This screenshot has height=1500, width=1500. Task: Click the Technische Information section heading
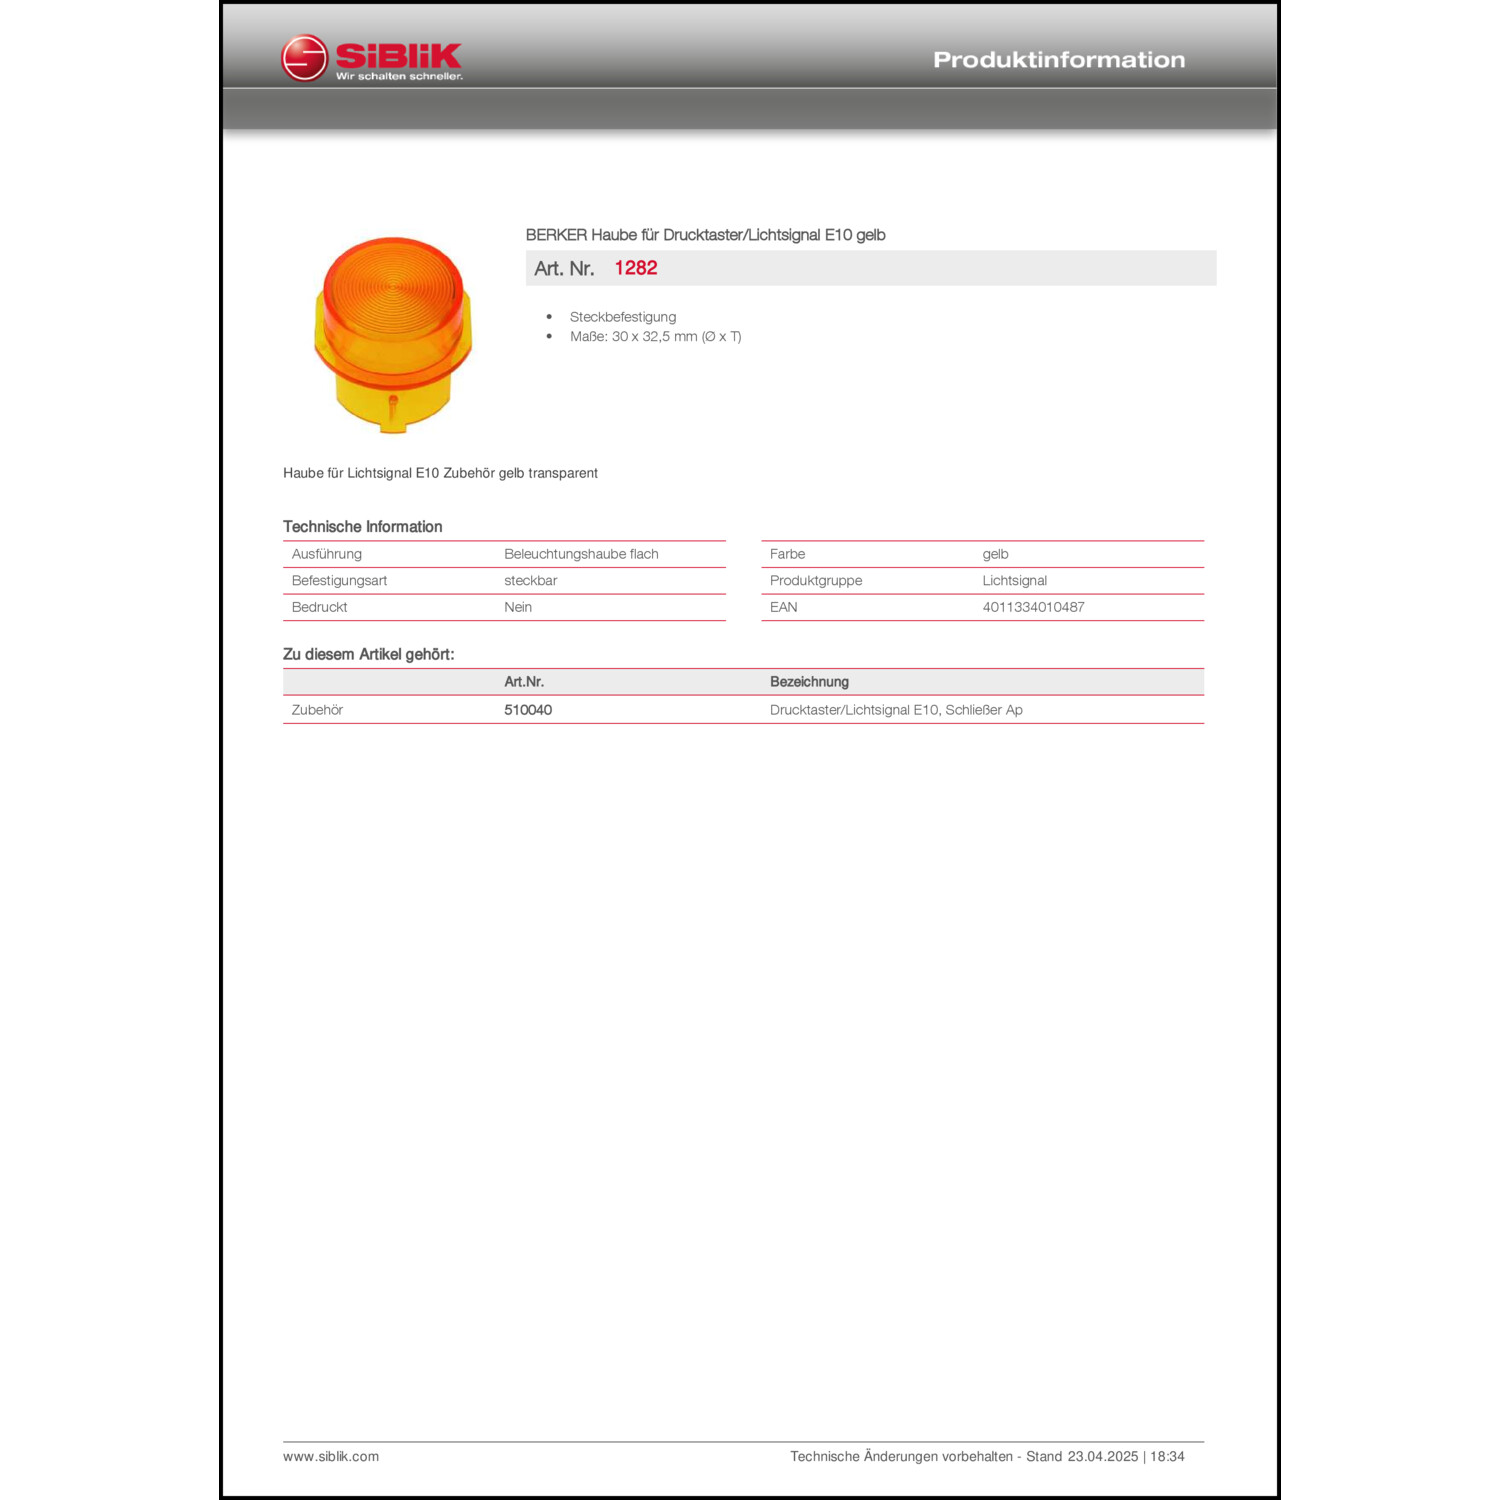[x=363, y=527]
